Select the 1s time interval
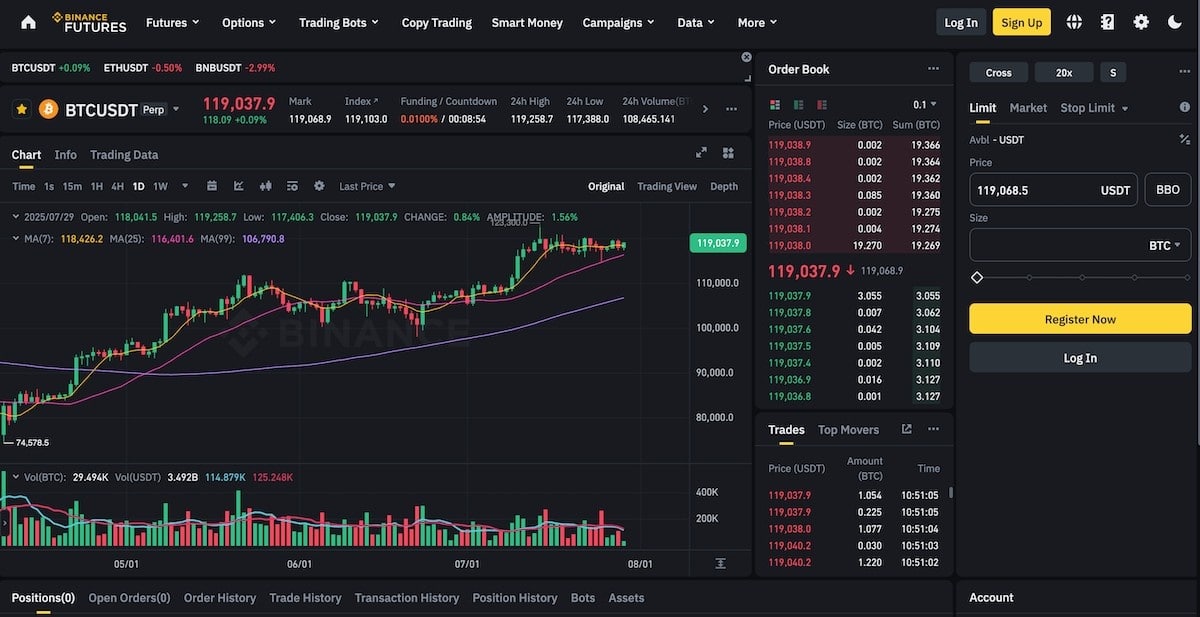Image resolution: width=1200 pixels, height=617 pixels. [49, 186]
